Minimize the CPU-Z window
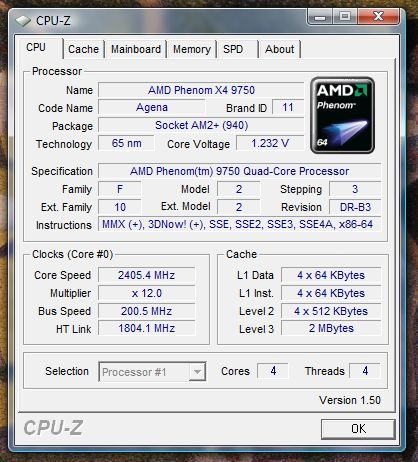Viewport: 418px width, 462px height. coord(320,16)
